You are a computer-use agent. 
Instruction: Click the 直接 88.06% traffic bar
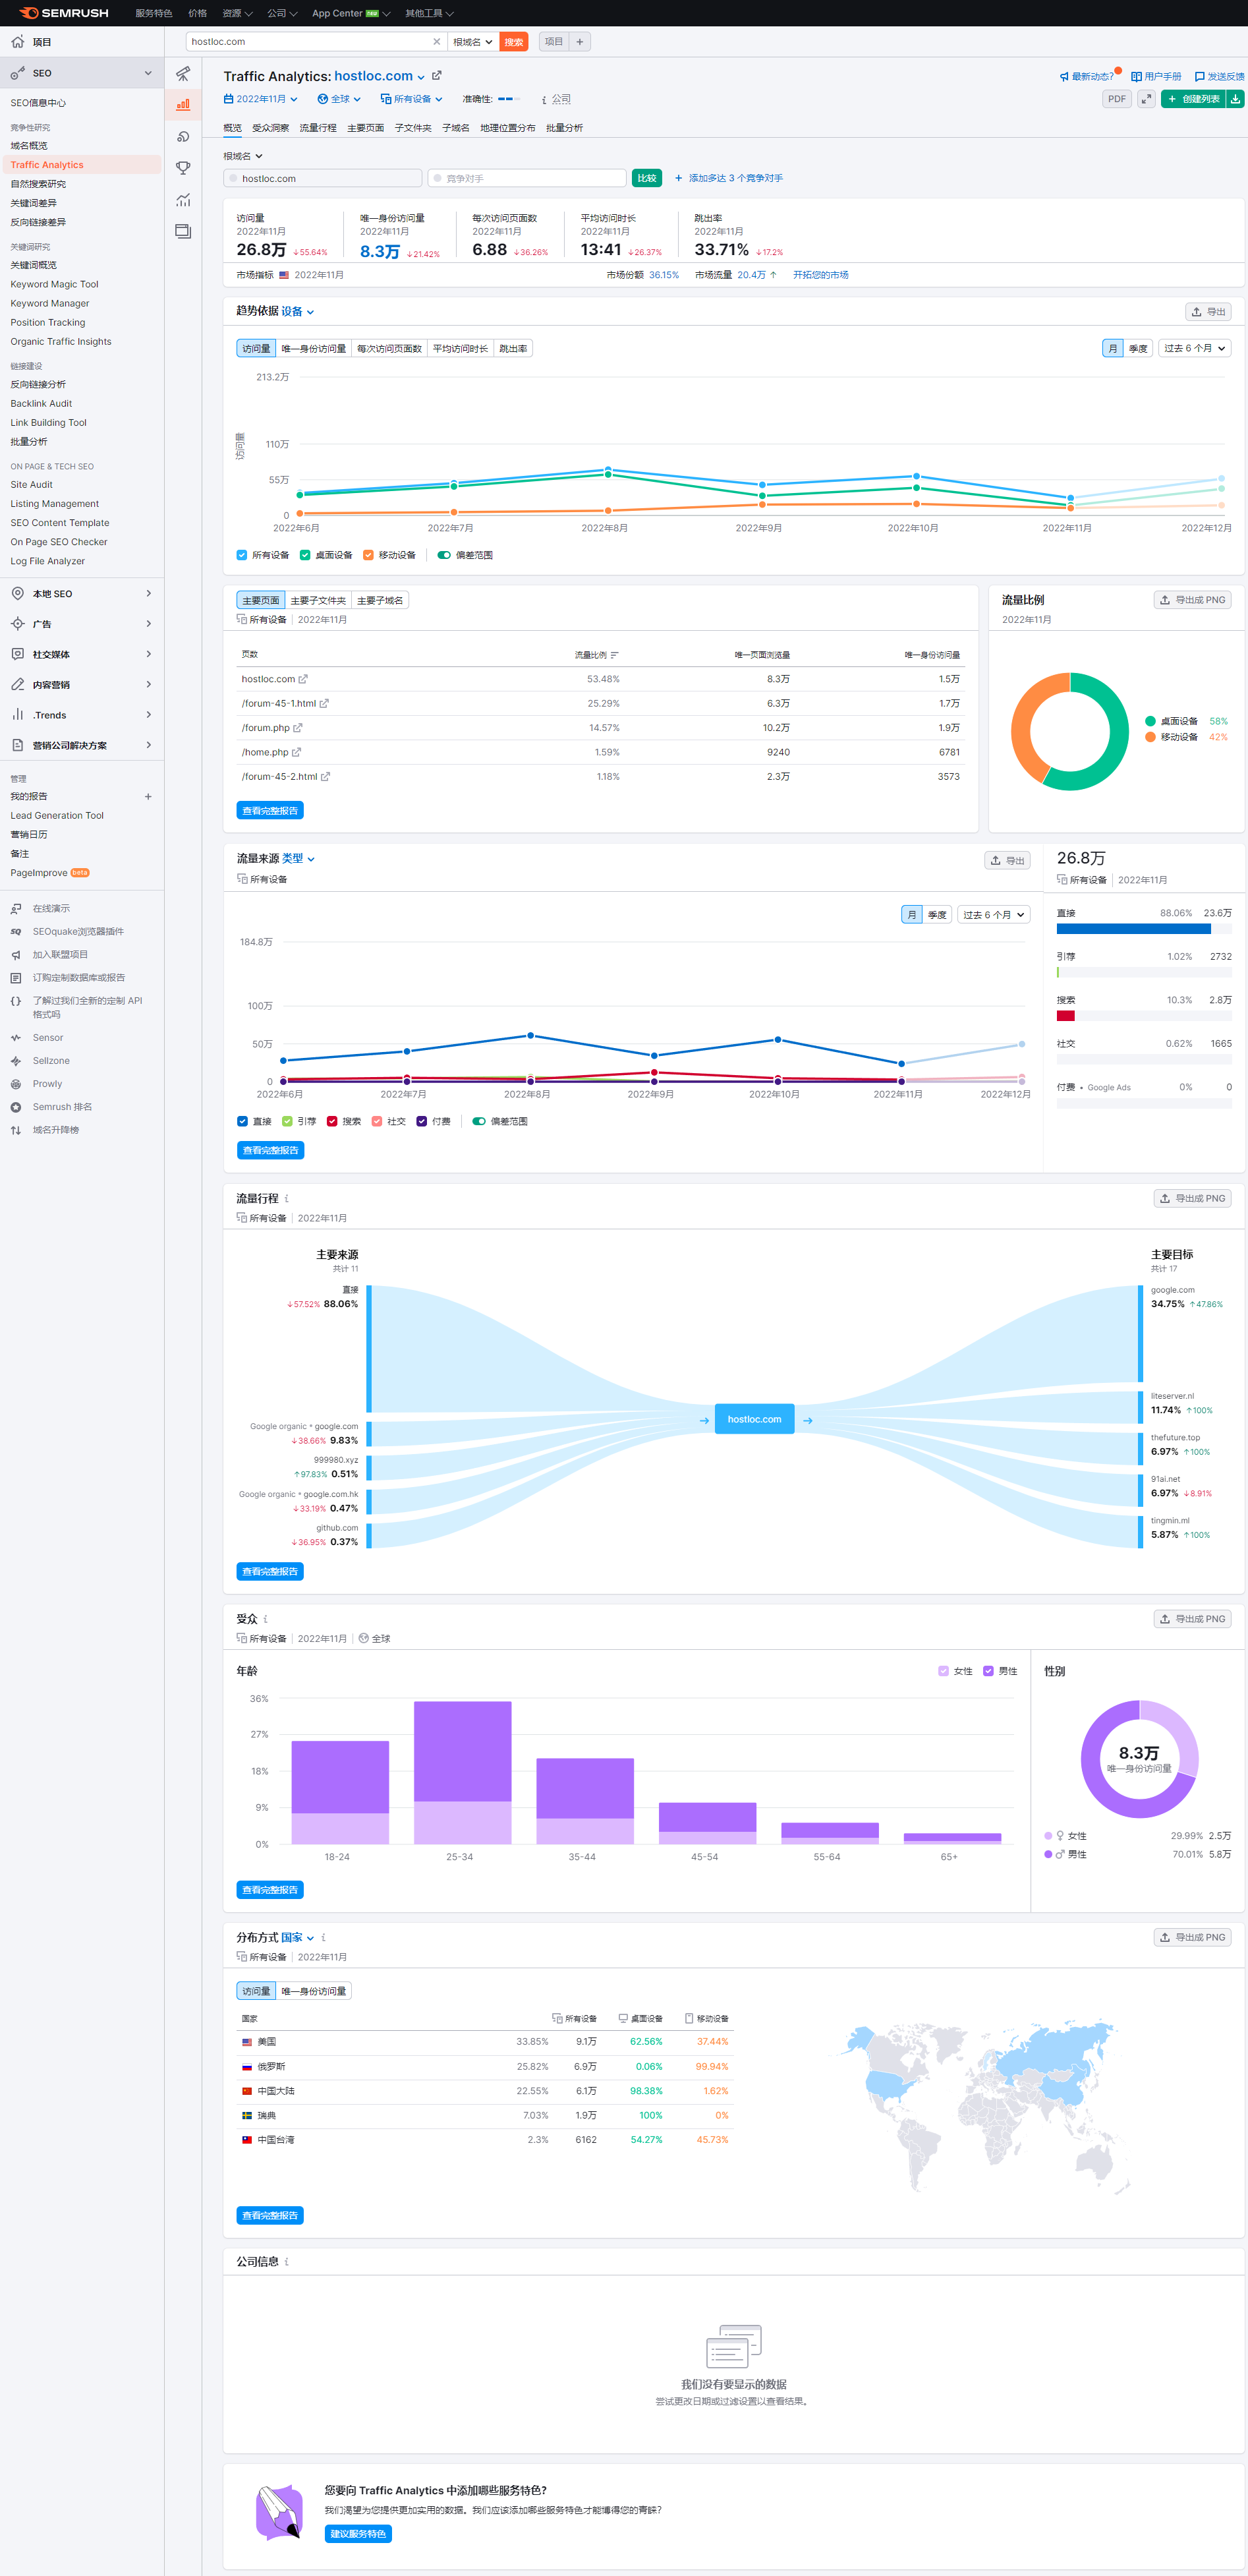tap(1133, 929)
